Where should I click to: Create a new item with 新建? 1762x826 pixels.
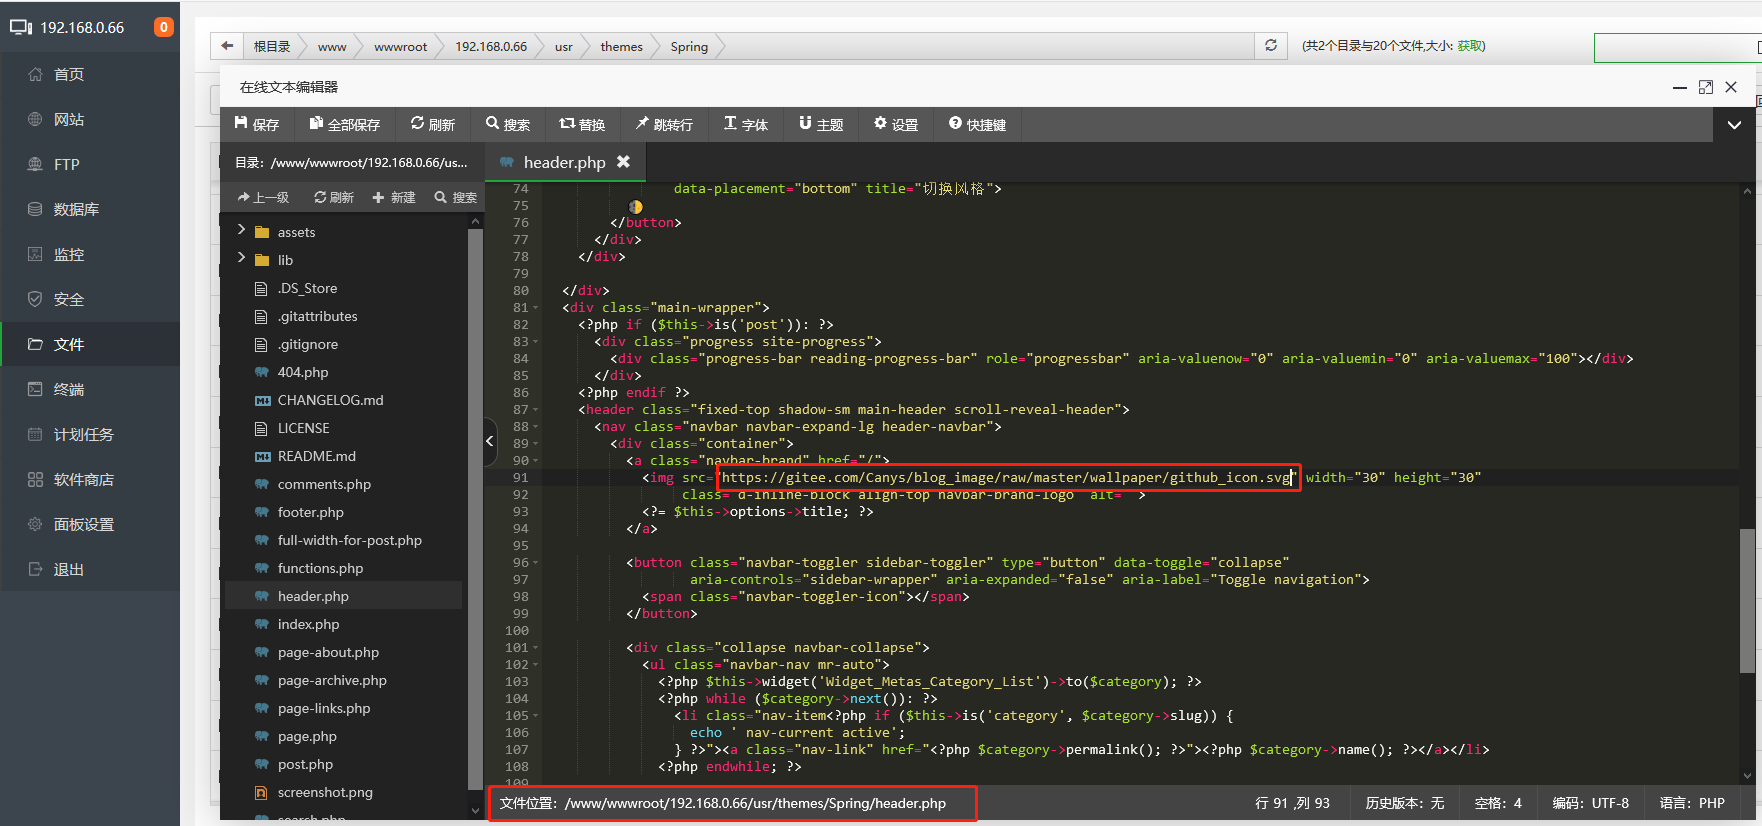point(394,197)
